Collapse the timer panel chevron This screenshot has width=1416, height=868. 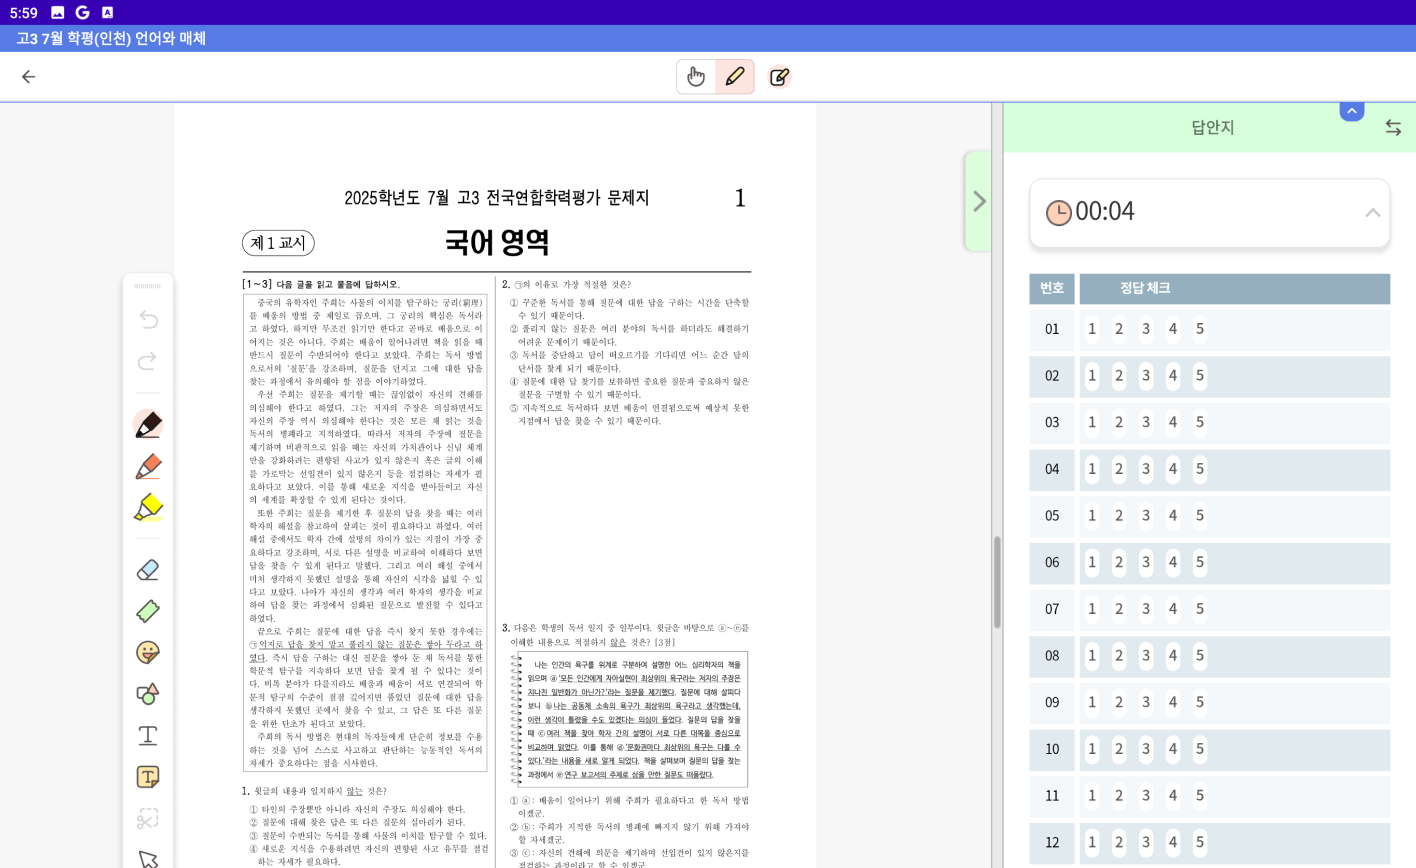[1373, 212]
